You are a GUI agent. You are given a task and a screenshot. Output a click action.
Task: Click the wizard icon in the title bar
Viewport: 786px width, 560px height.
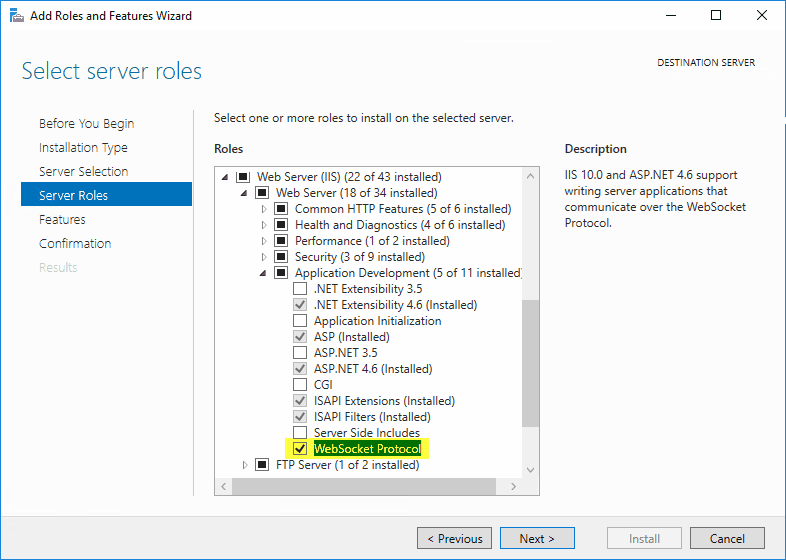coord(14,16)
